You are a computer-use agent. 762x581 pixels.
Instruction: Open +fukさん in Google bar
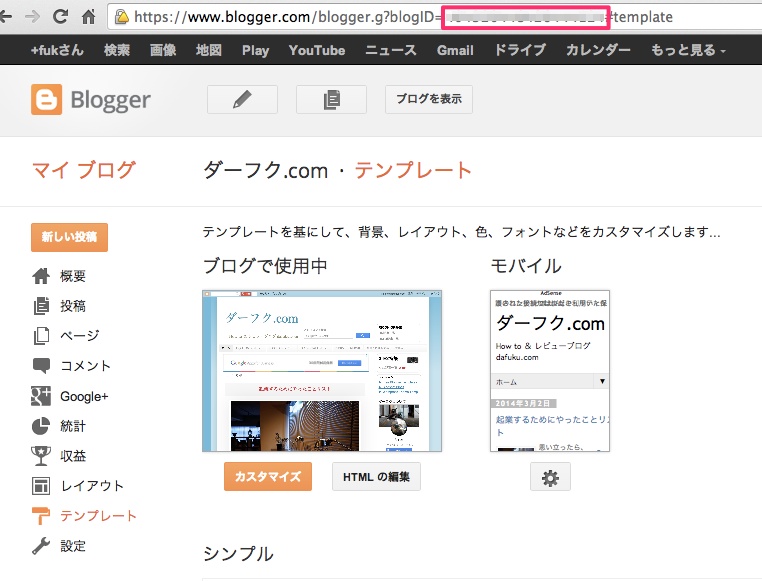[57, 50]
